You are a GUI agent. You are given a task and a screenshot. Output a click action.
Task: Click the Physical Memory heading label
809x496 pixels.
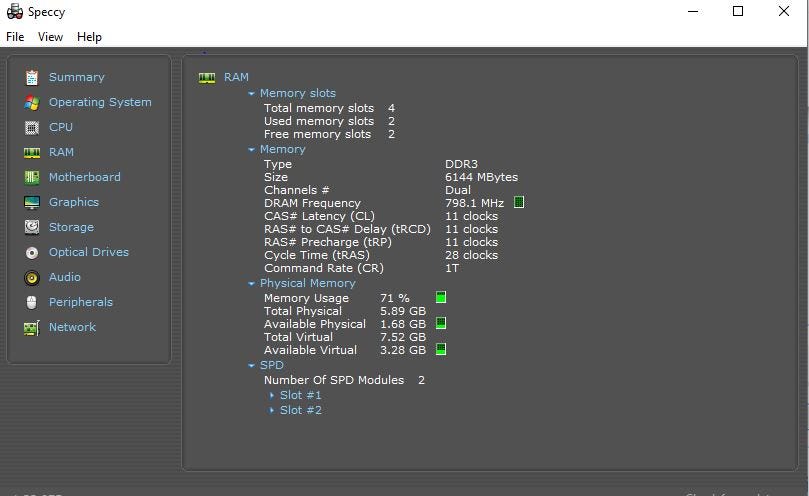308,283
